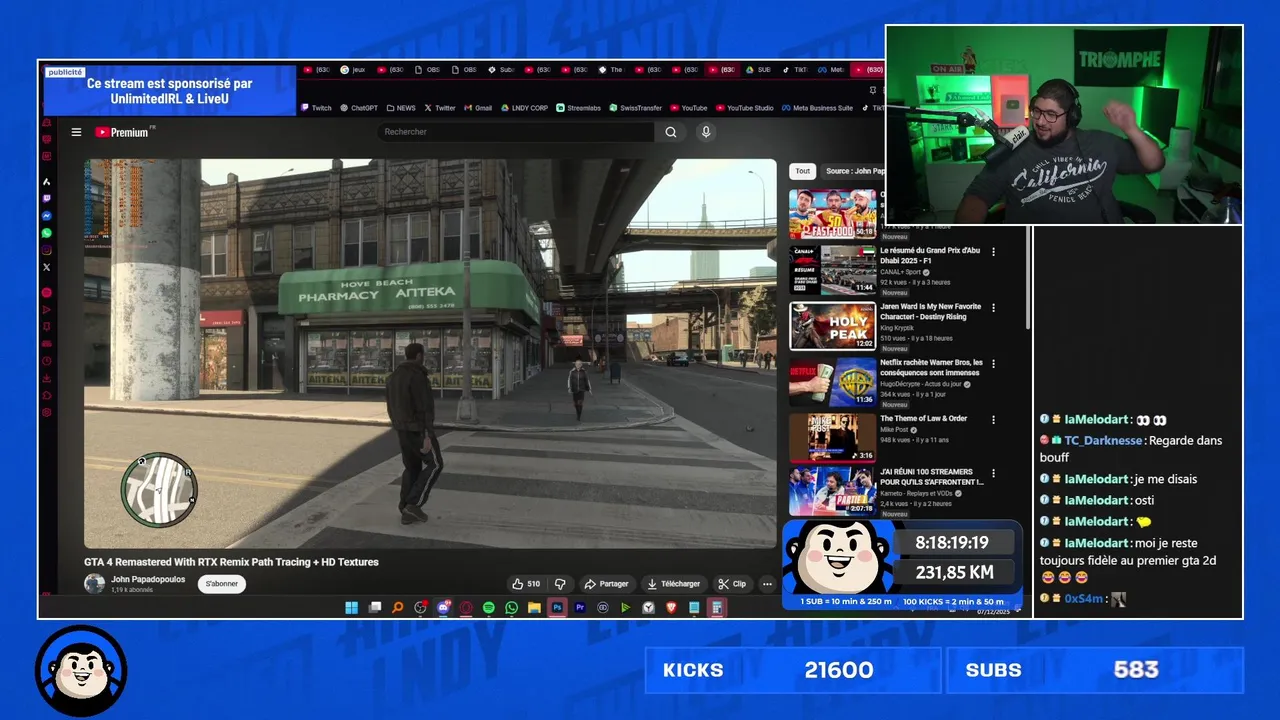This screenshot has width=1280, height=720.
Task: Open options menu for Jaren Ward video
Action: pos(993,308)
